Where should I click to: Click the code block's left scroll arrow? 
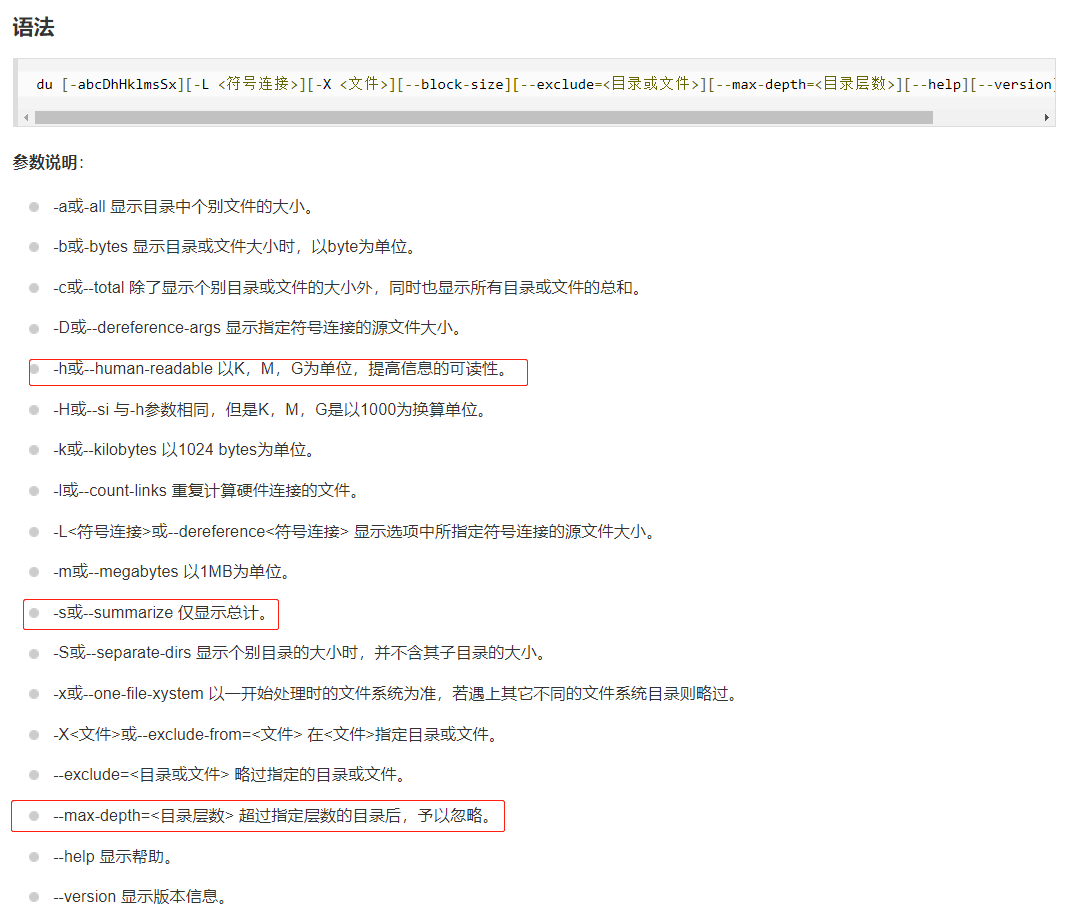tap(26, 117)
